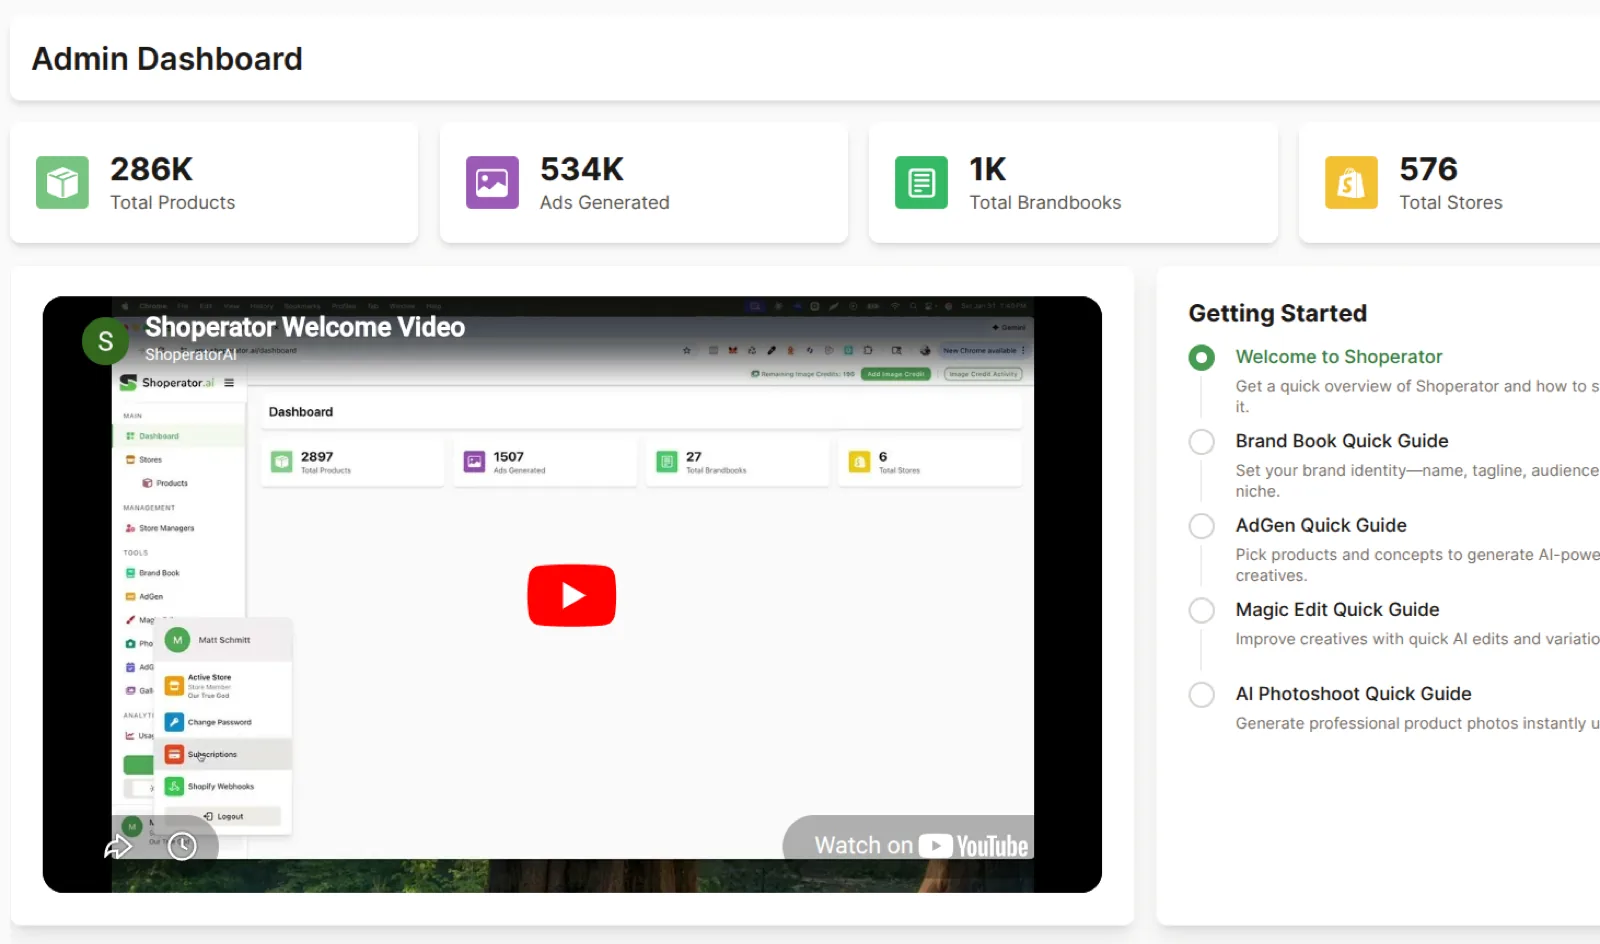The width and height of the screenshot is (1600, 944).
Task: Select the AdGen Quick Guide radio step
Action: click(1202, 526)
